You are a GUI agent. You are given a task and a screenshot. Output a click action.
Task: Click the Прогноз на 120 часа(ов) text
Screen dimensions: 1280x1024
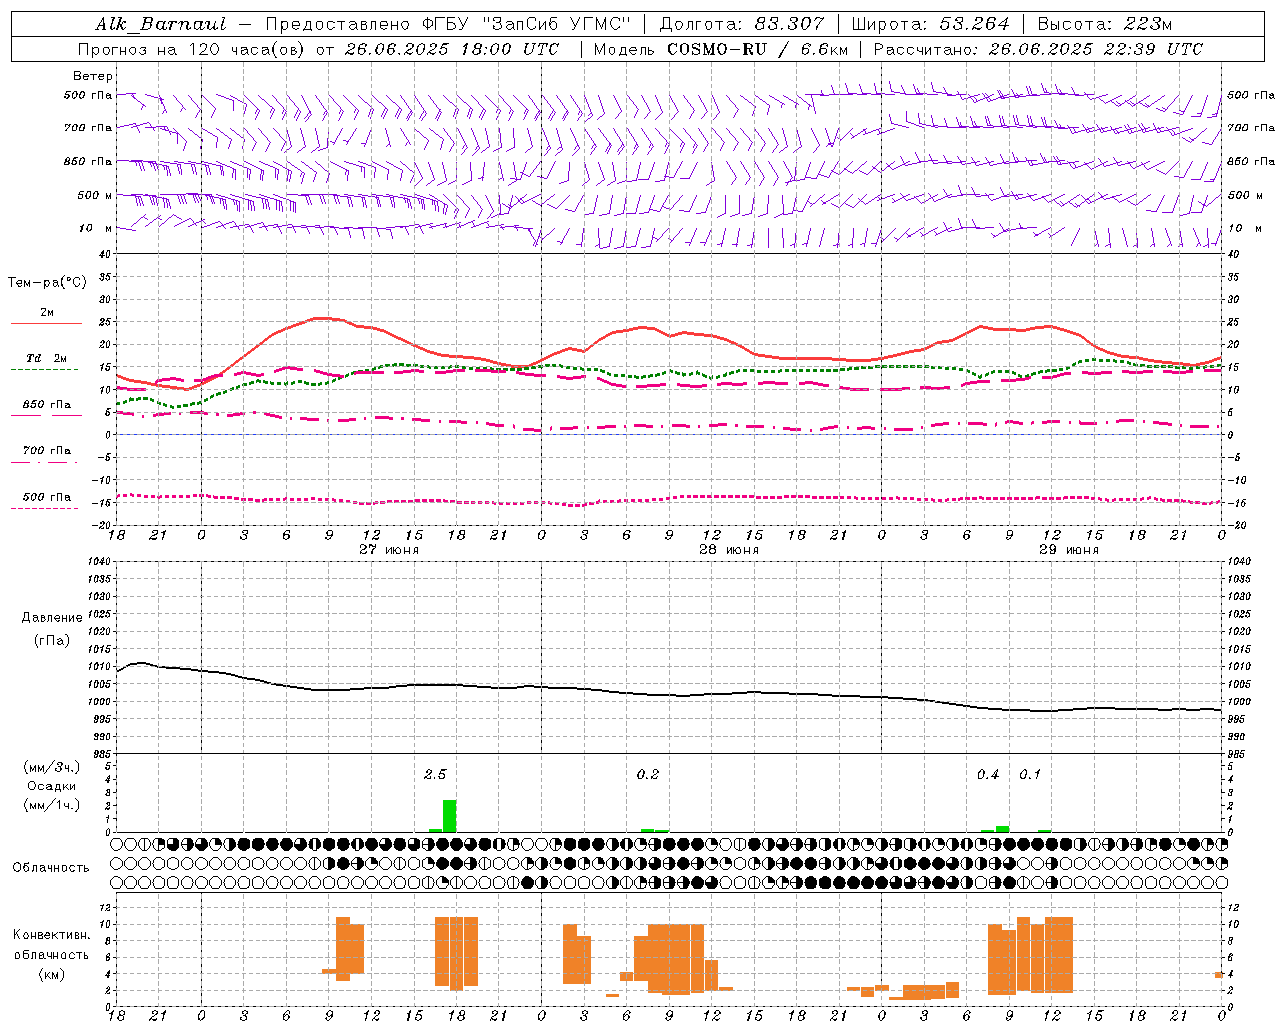[x=191, y=49]
